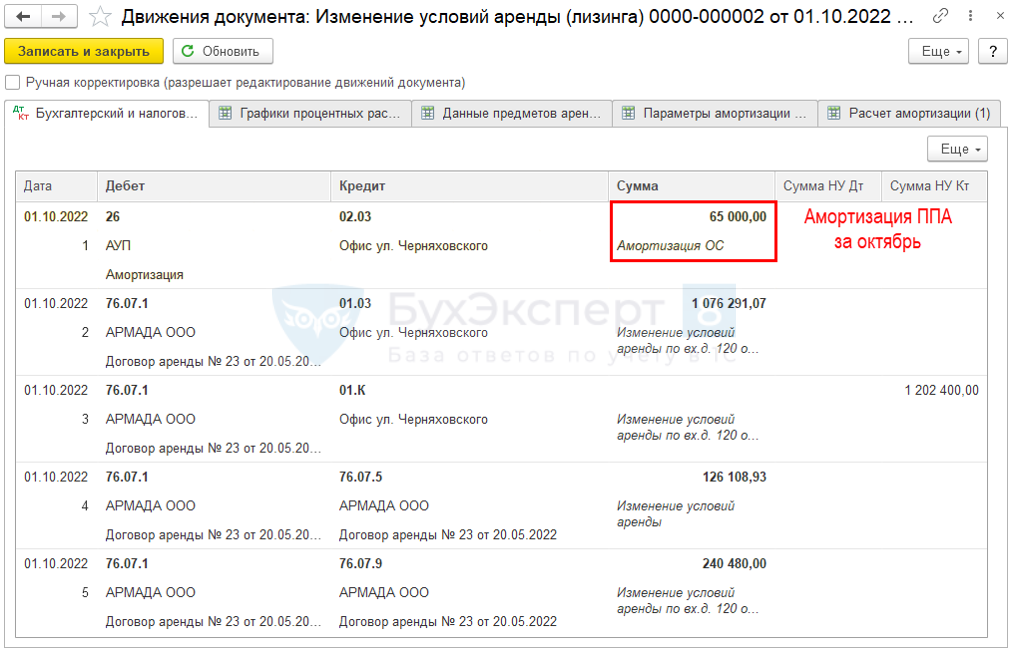Refresh data with the Обновить button

223,52
